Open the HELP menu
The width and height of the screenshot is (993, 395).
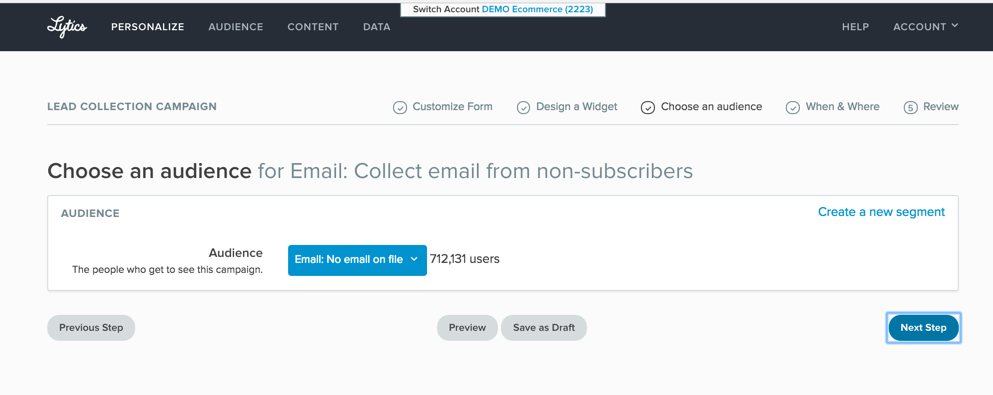tap(855, 27)
